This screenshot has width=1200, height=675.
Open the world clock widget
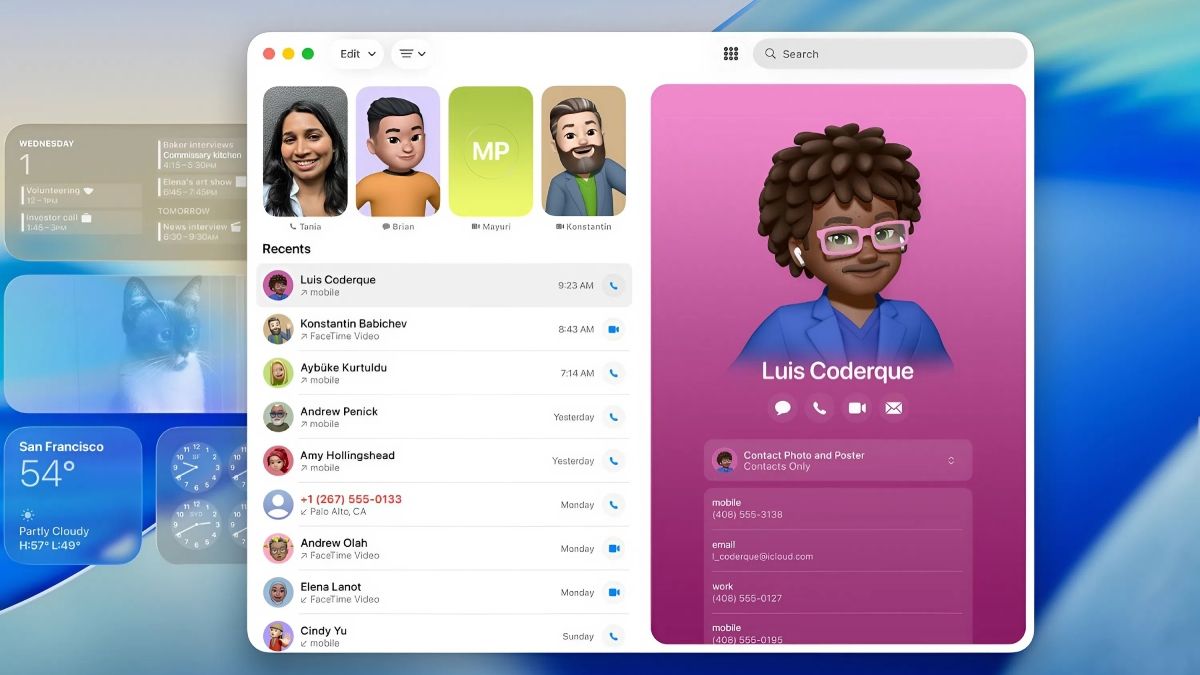[x=202, y=496]
